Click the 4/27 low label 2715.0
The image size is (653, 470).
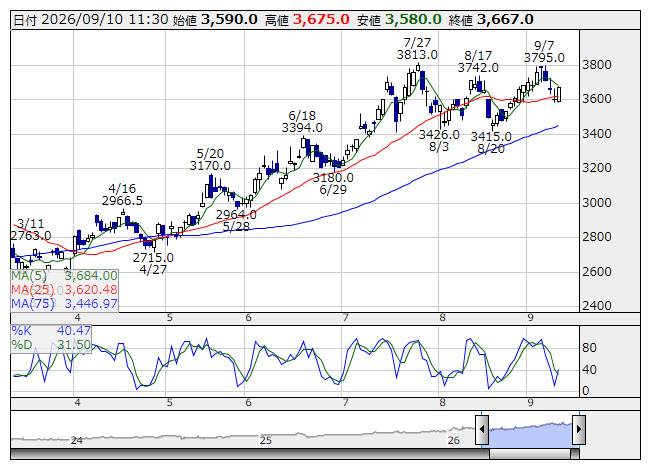tap(153, 258)
